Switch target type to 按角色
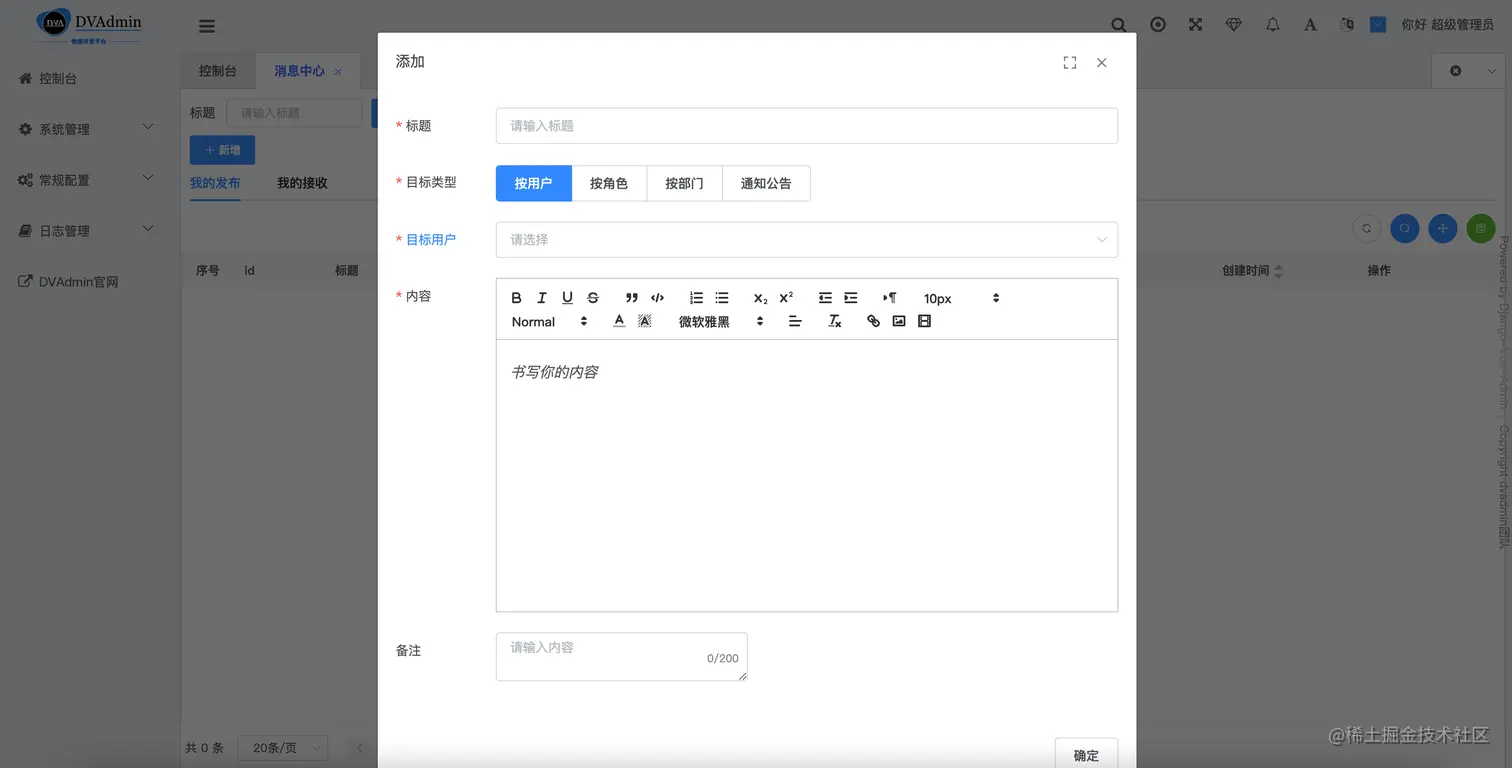Viewport: 1512px width, 768px height. point(609,183)
